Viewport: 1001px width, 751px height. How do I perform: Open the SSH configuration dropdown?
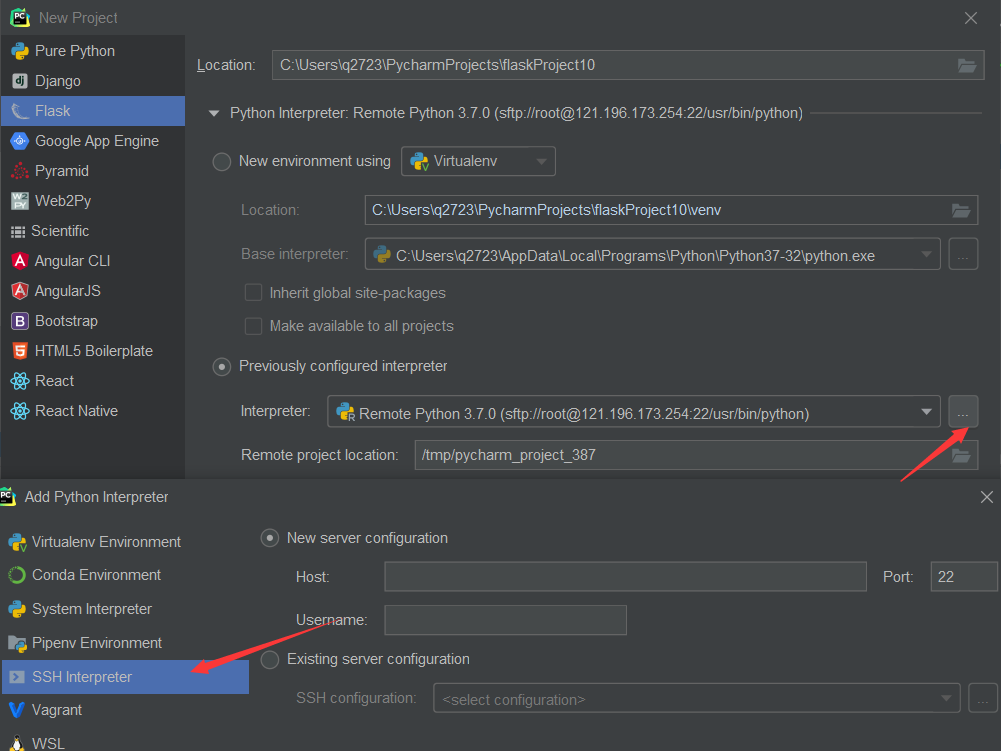click(x=697, y=698)
